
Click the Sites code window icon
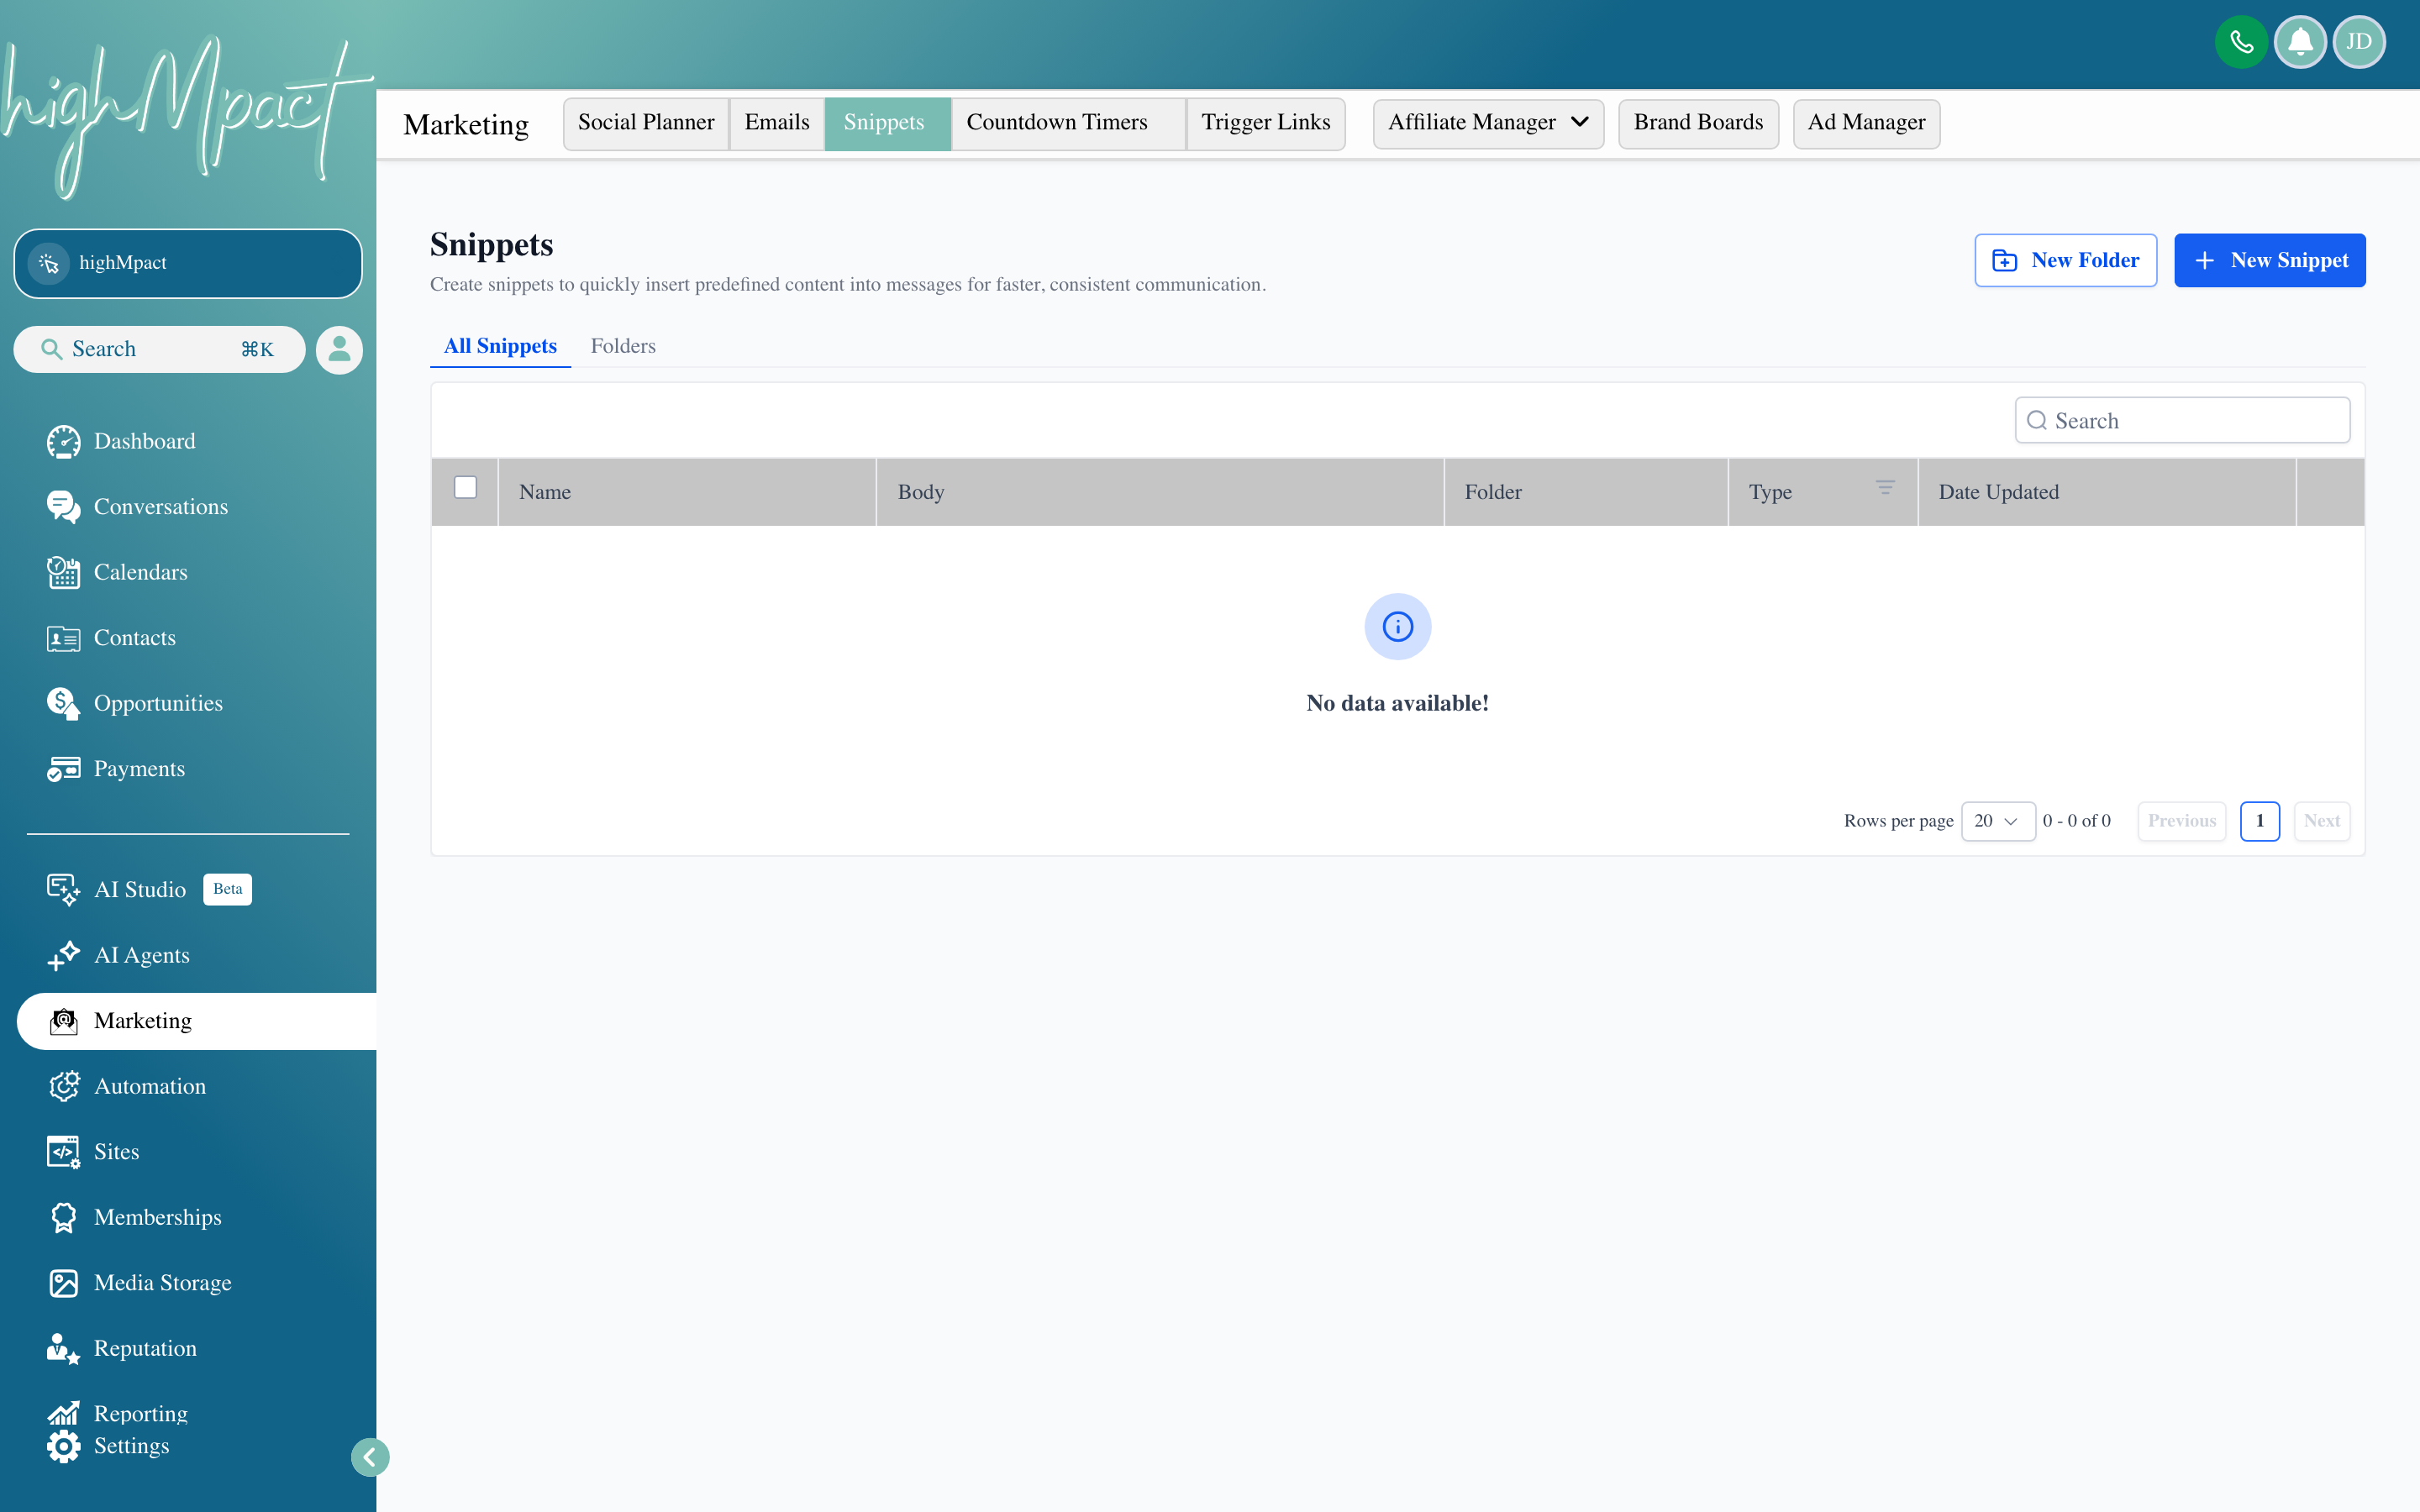click(63, 1152)
